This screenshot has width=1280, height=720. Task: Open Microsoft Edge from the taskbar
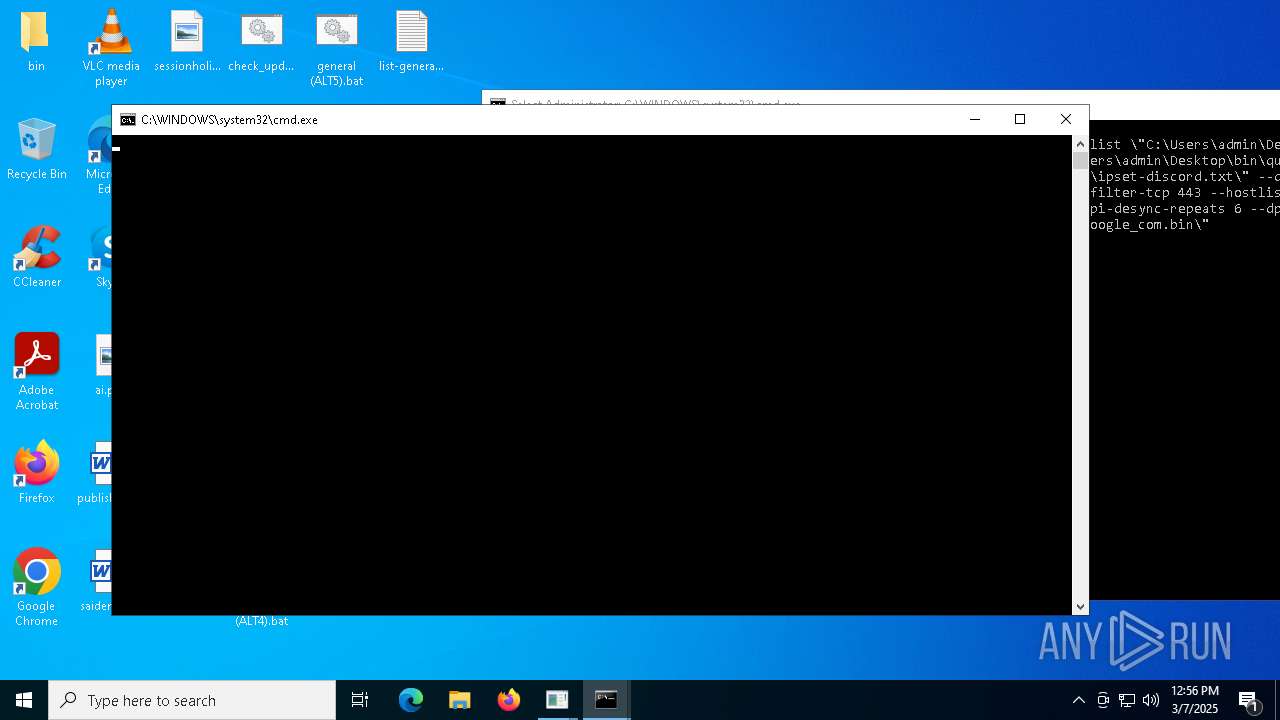click(411, 700)
